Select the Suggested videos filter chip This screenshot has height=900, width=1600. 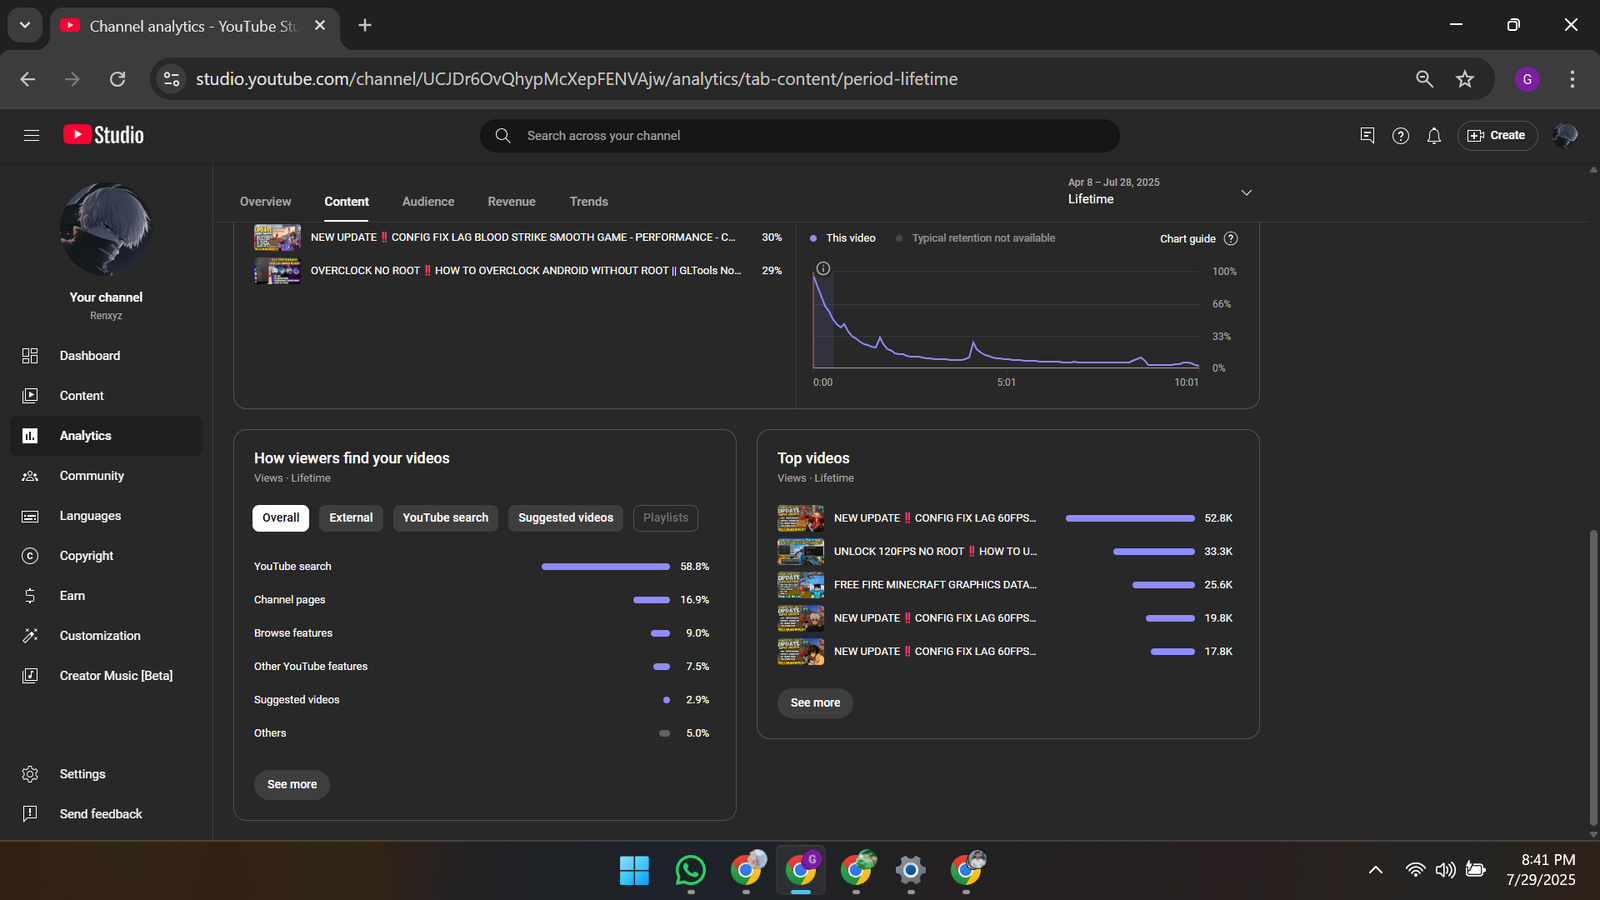click(x=566, y=518)
